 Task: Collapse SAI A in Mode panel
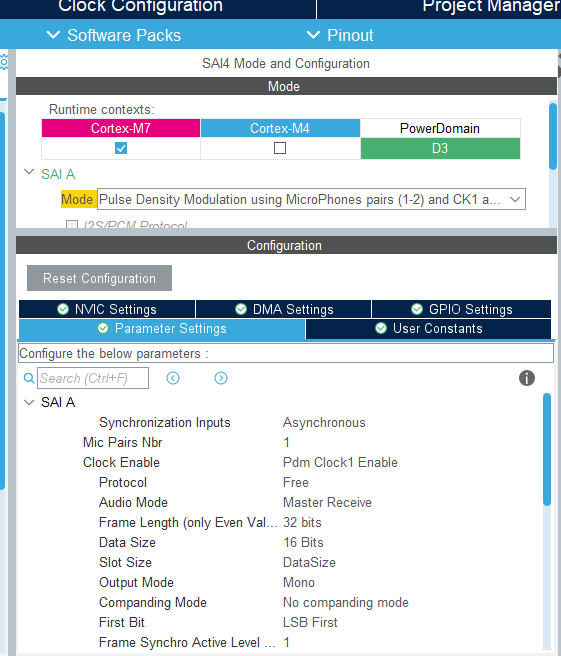(29, 172)
